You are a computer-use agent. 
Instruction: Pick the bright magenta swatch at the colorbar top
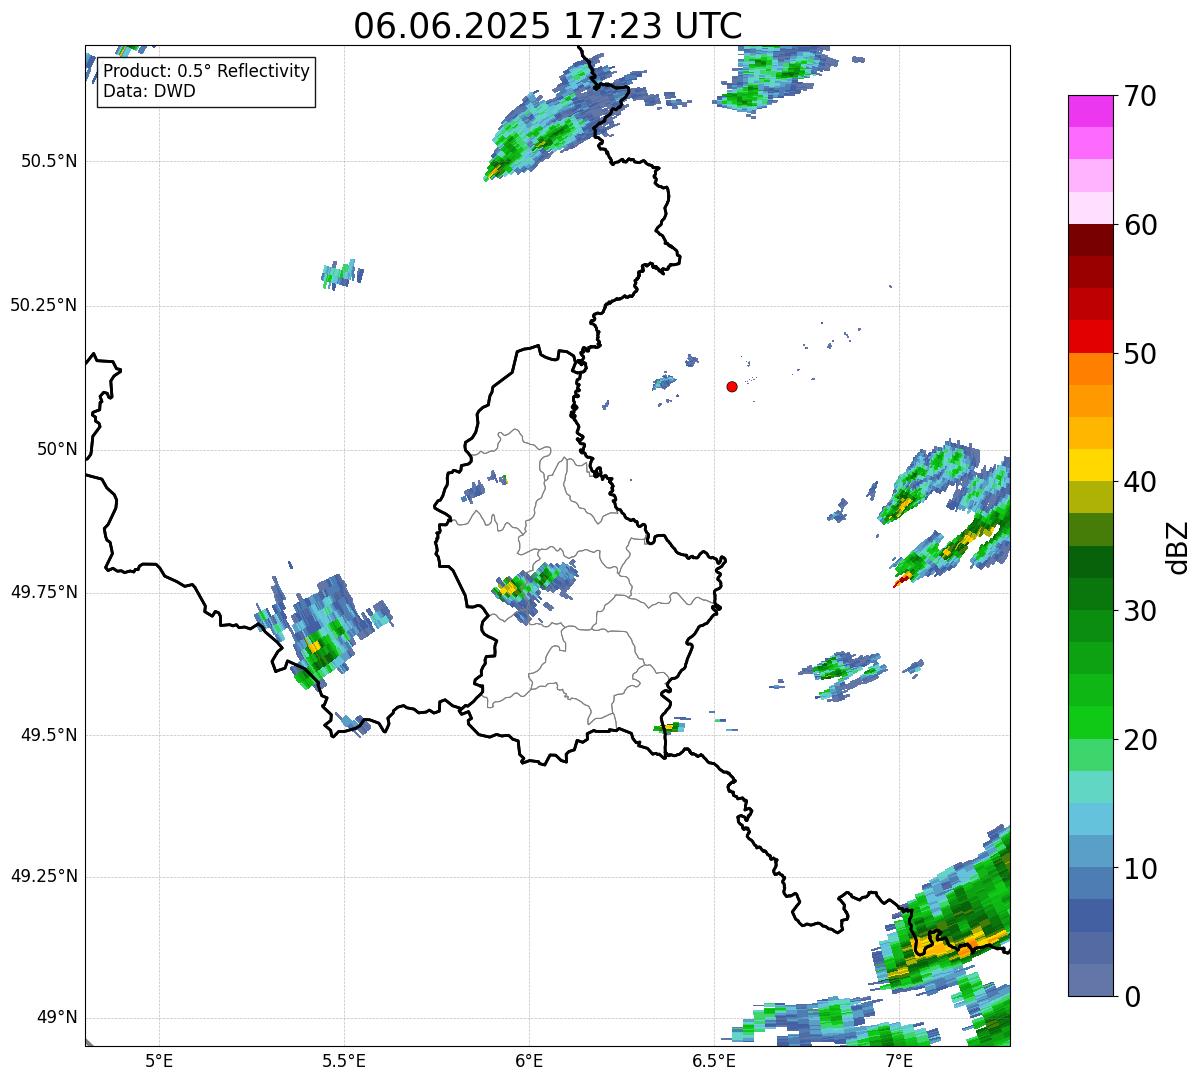(x=1090, y=111)
